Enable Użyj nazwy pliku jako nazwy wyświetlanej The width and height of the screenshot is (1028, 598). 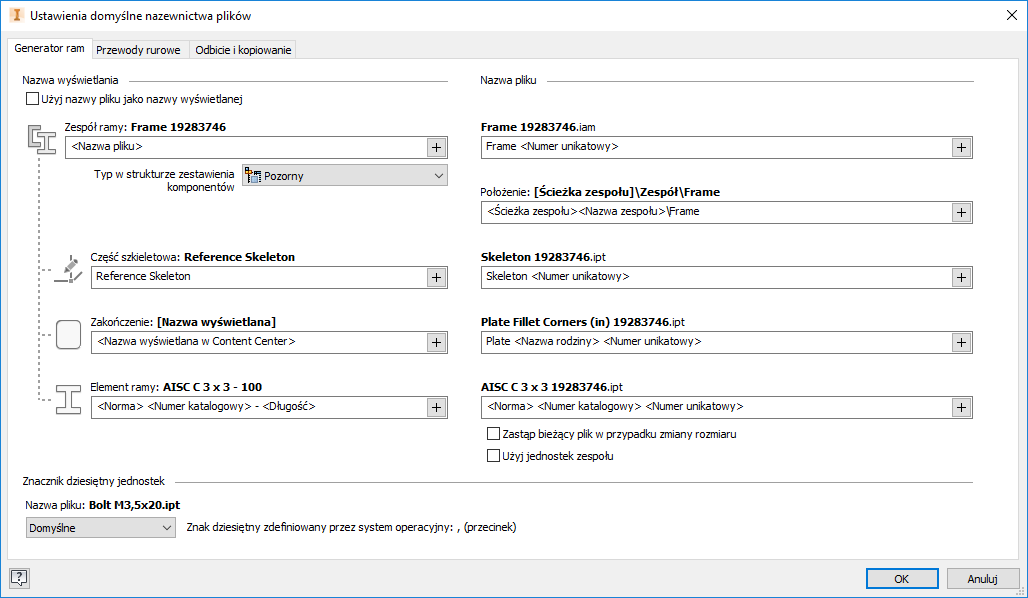[x=32, y=100]
